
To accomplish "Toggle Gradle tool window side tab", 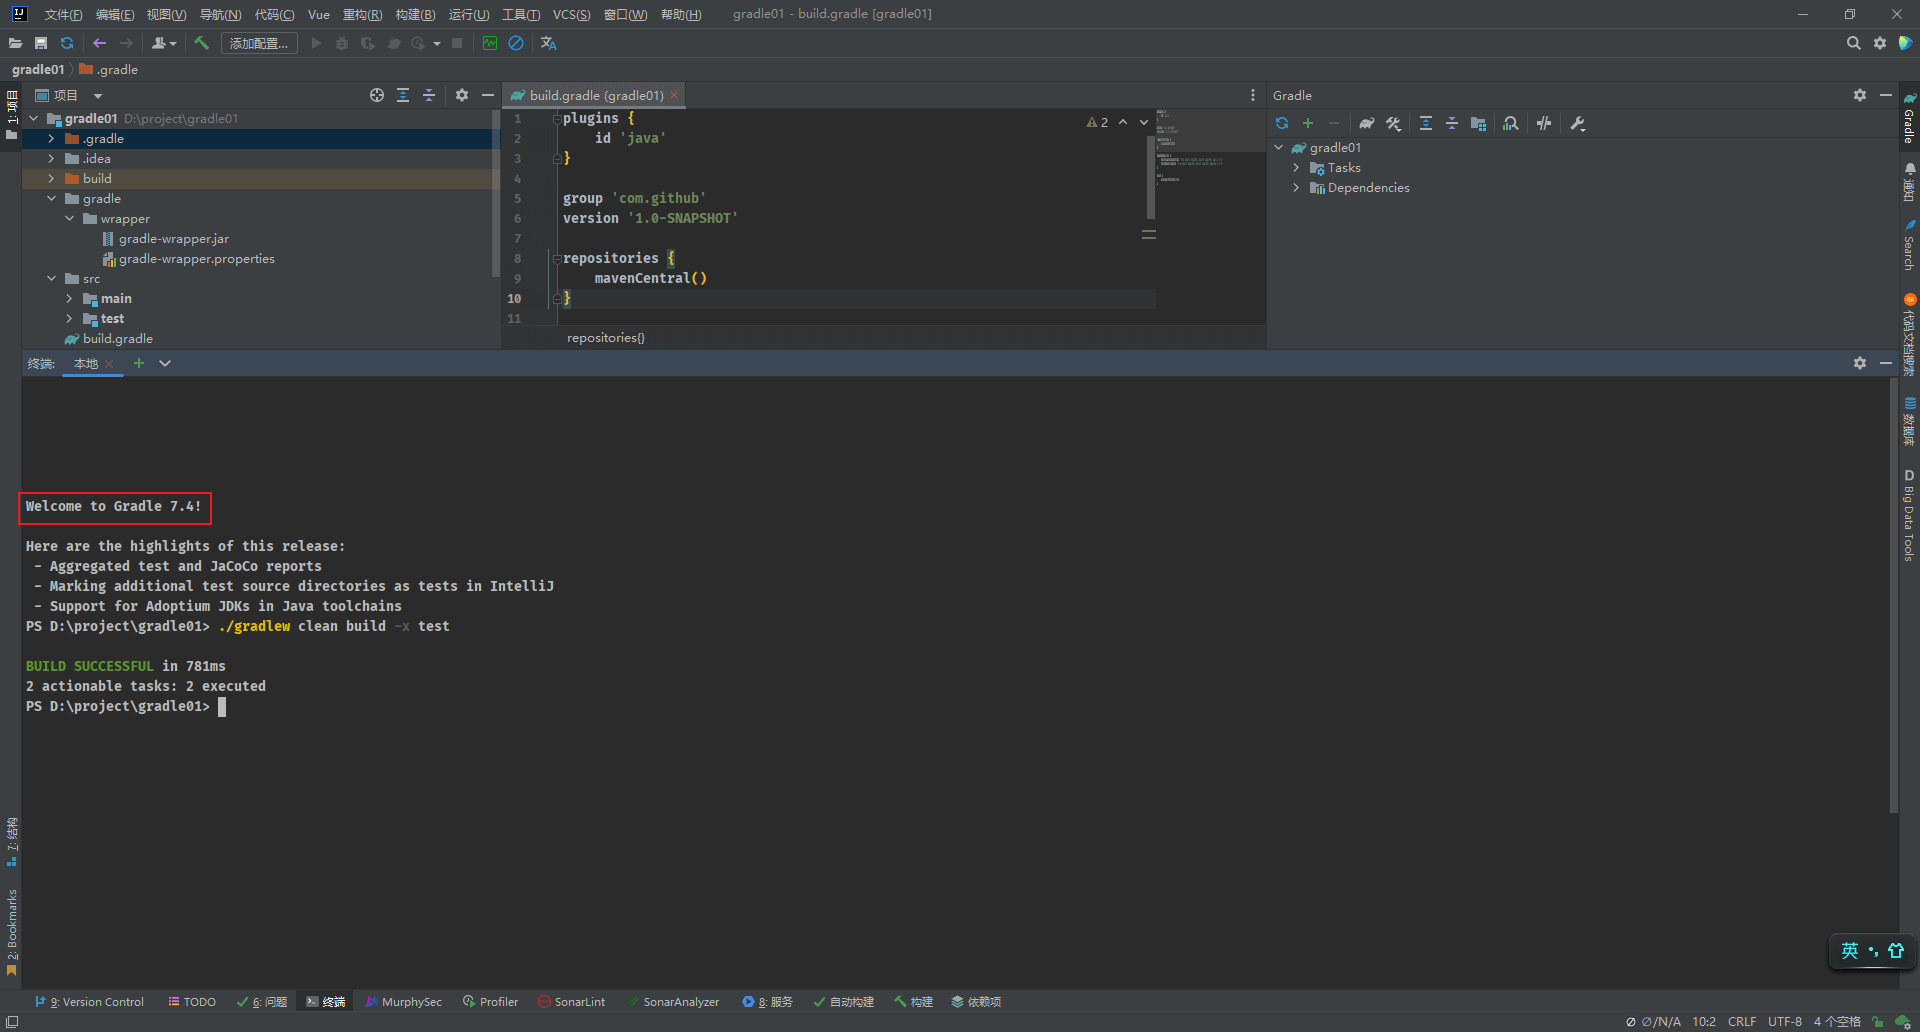I will 1909,118.
